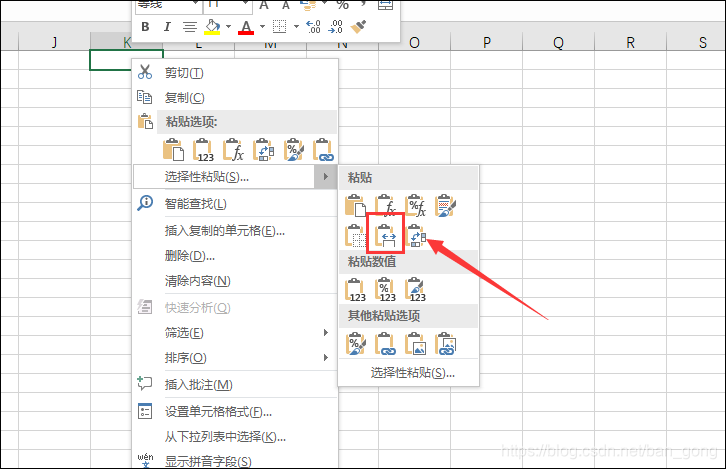Open 设置单元格格式(F)... entry
726x469 pixels.
pyautogui.click(x=236, y=411)
